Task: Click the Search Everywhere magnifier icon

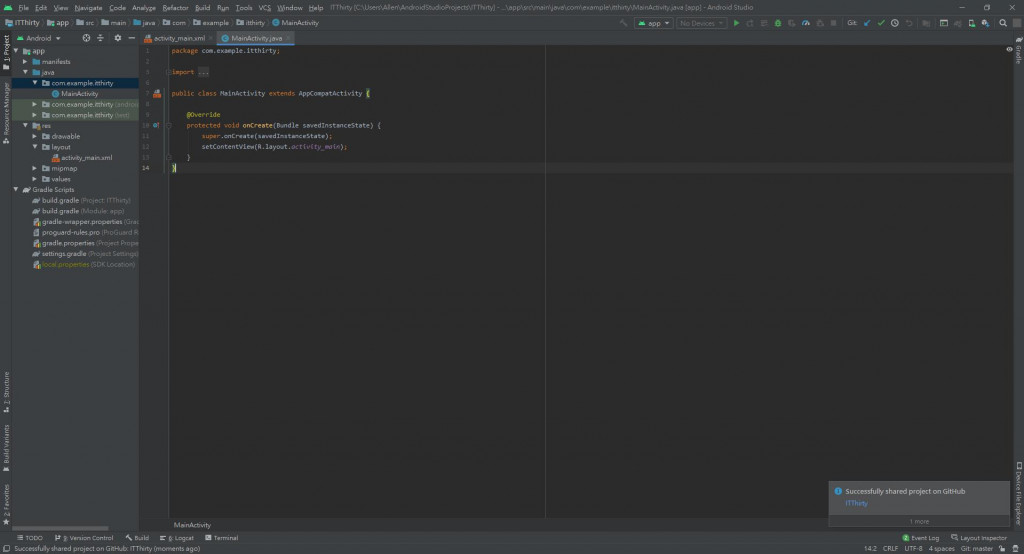Action: pos(1003,23)
